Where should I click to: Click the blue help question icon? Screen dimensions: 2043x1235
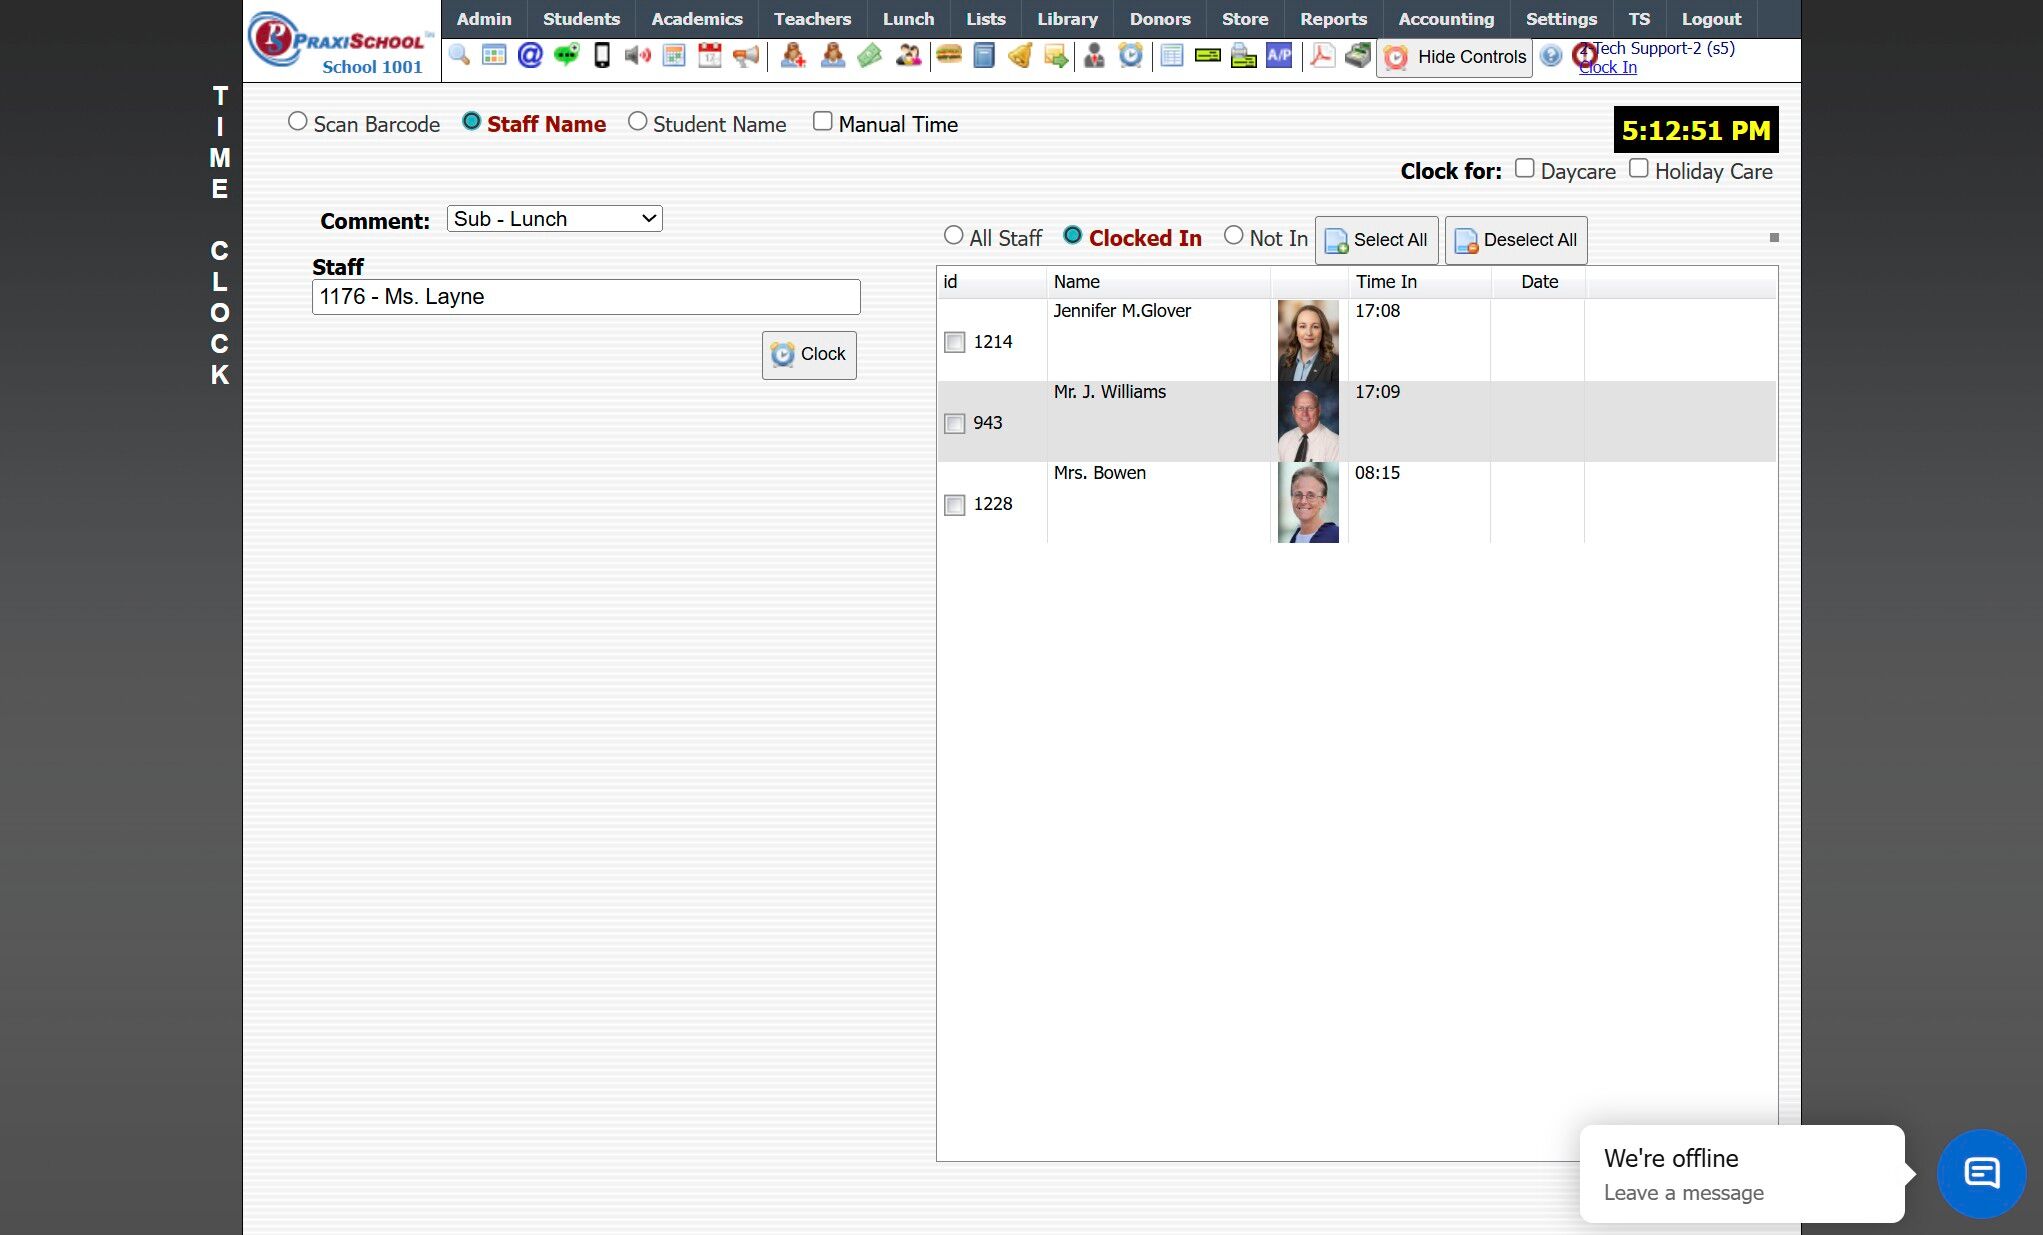[x=1550, y=56]
